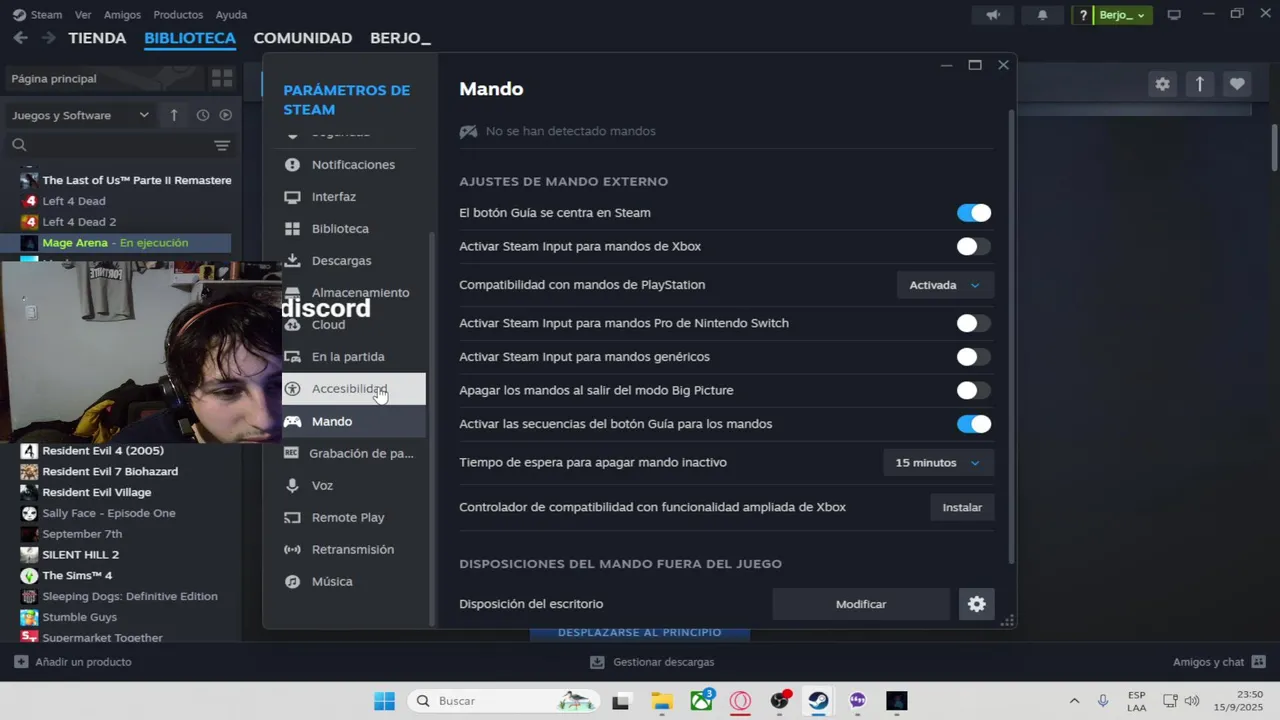Toggle Guide button chord sequences switch
The width and height of the screenshot is (1280, 720).
[974, 424]
